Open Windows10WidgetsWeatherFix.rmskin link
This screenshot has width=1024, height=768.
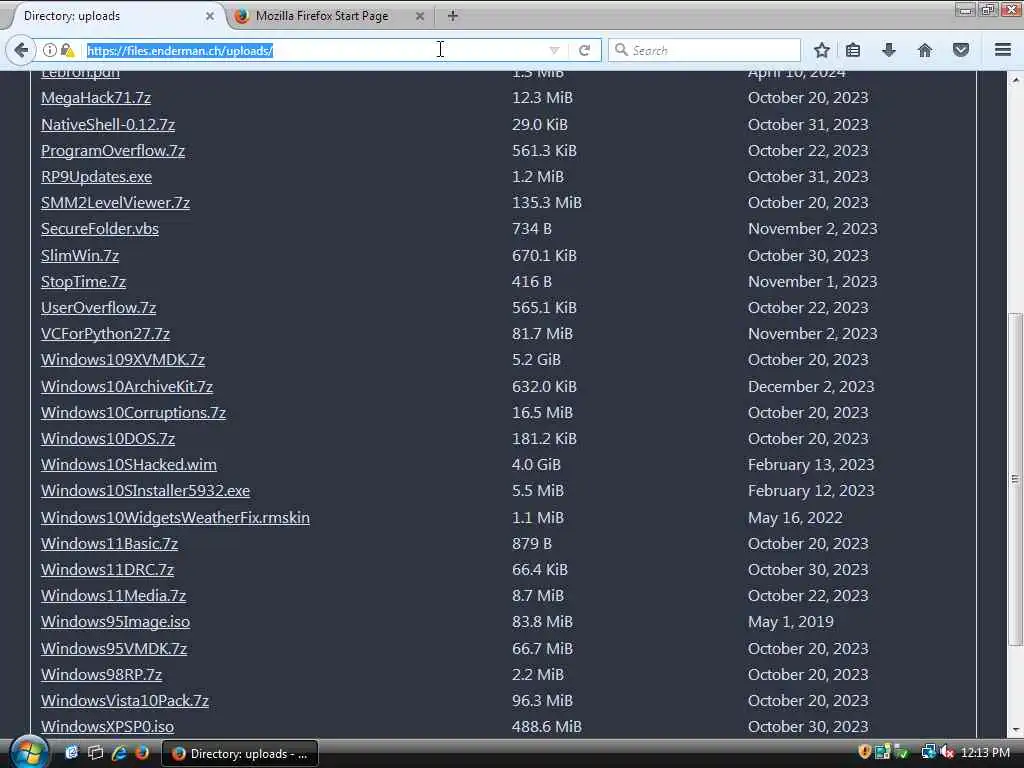click(x=176, y=518)
